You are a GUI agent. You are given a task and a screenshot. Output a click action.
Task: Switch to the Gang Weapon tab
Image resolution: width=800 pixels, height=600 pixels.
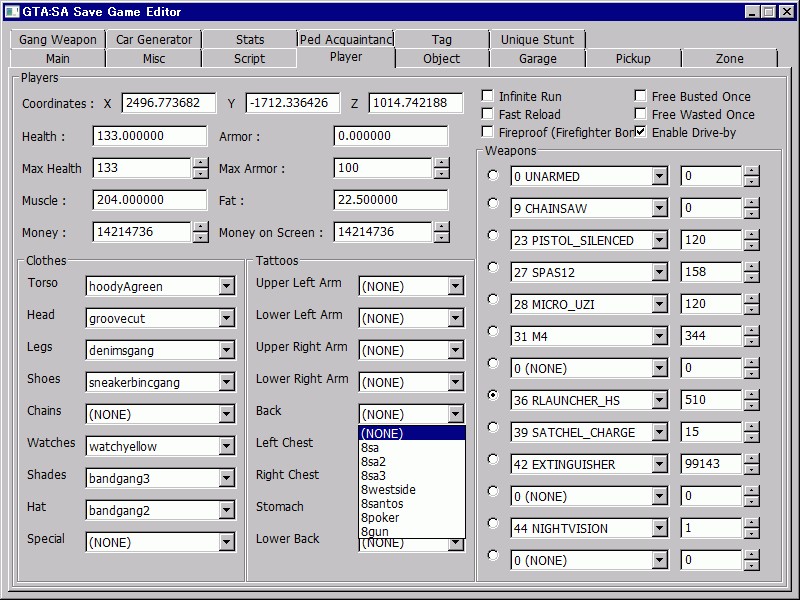(x=58, y=39)
